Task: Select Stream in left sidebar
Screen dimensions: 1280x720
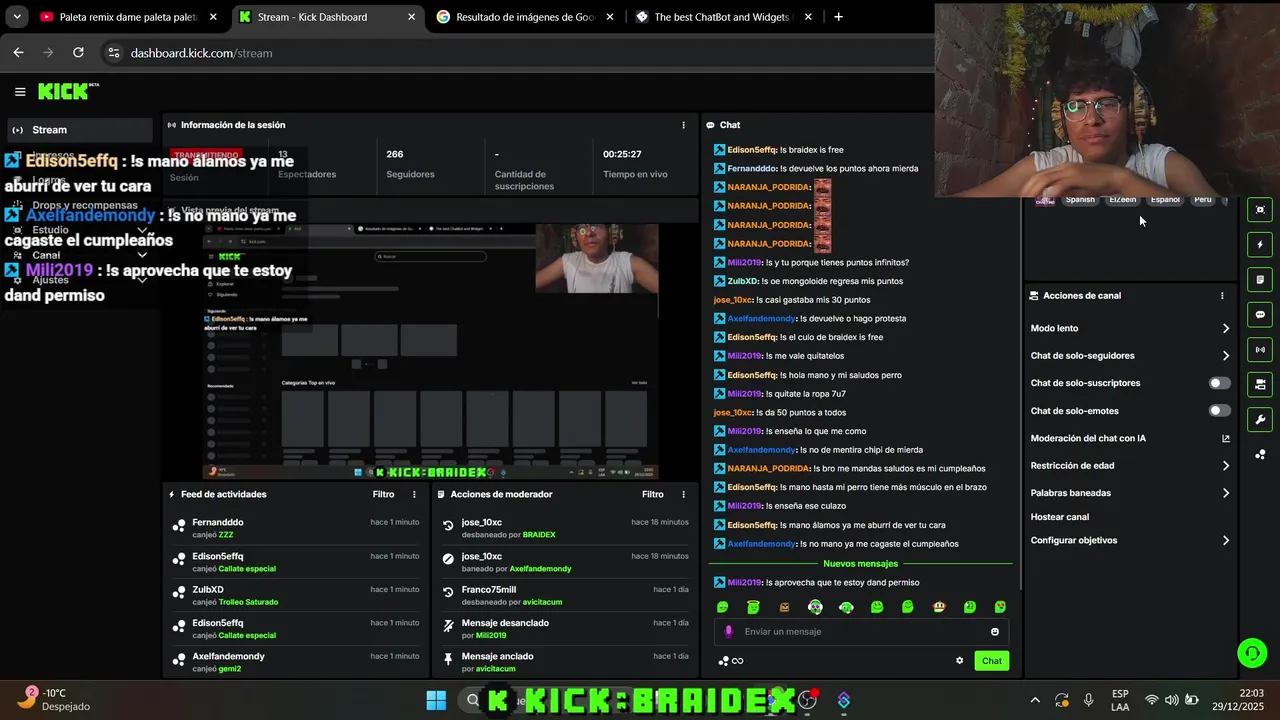Action: [x=78, y=130]
